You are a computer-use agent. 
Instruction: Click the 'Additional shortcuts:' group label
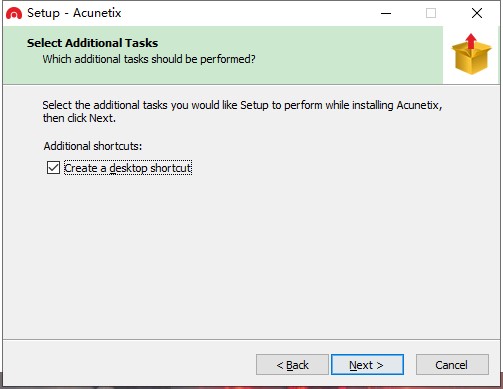pyautogui.click(x=93, y=146)
